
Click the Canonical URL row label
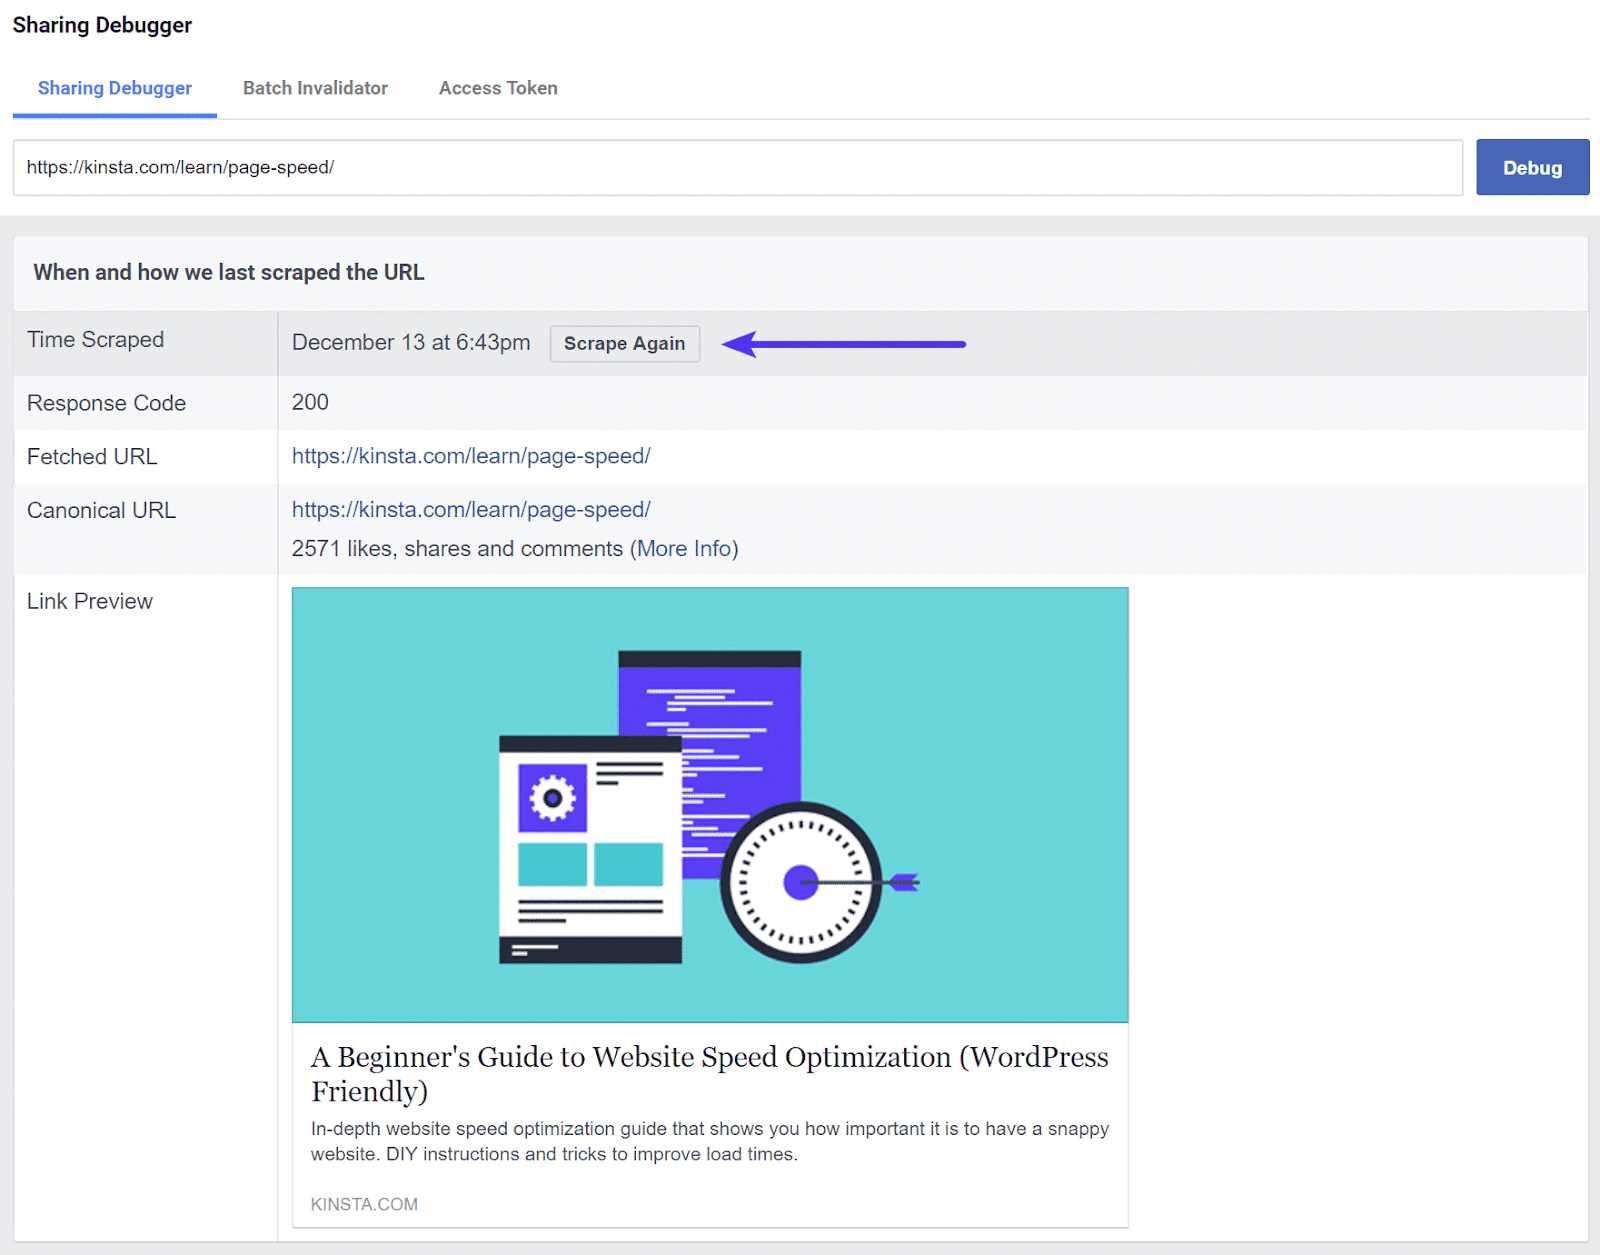[100, 510]
